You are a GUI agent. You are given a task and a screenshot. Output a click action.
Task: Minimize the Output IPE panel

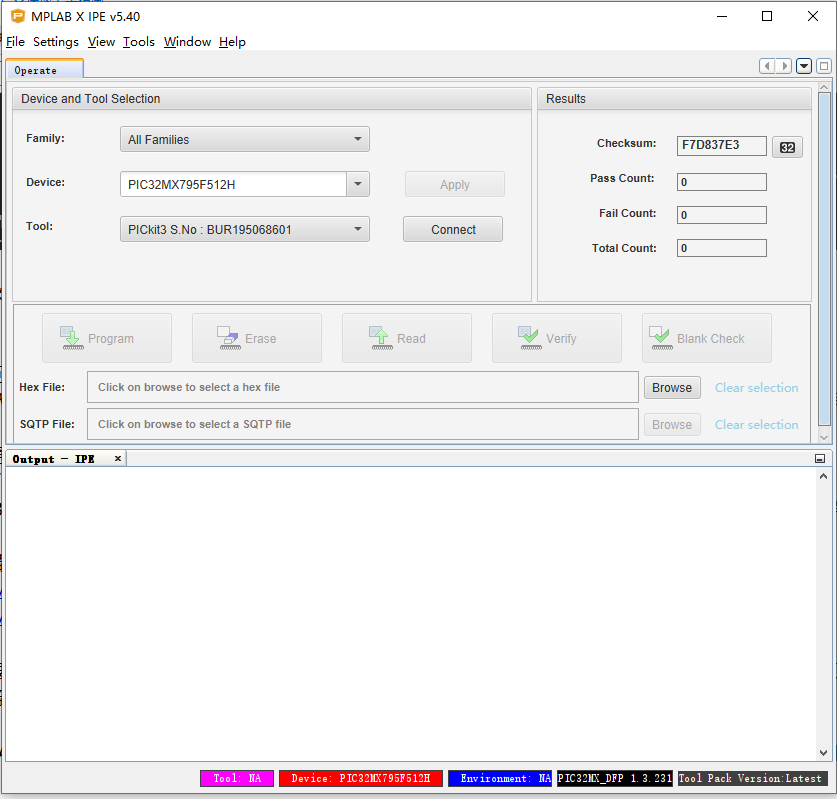click(x=820, y=459)
